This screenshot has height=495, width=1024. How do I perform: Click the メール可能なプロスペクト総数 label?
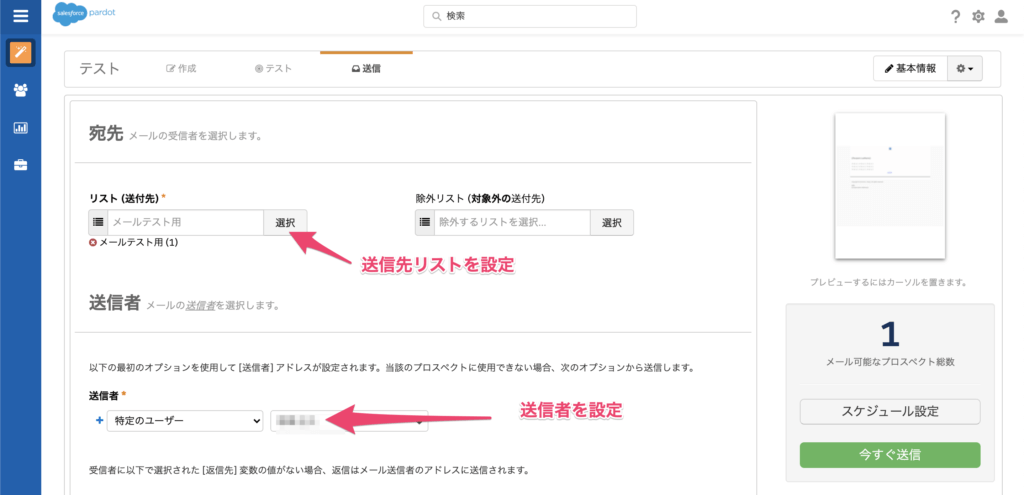[x=890, y=361]
